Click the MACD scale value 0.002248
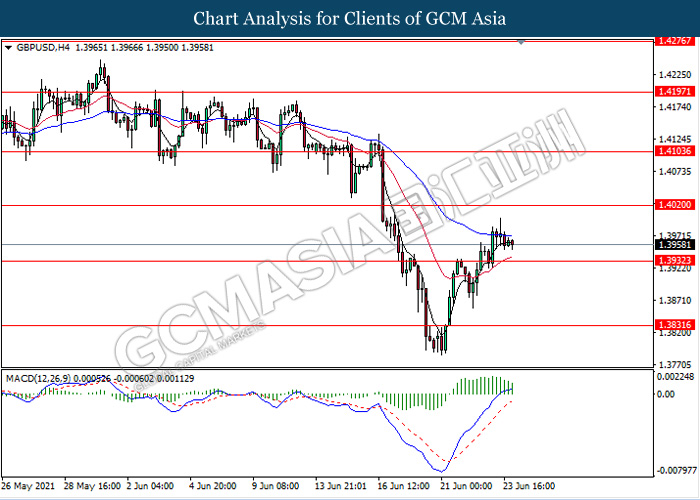 pos(675,377)
